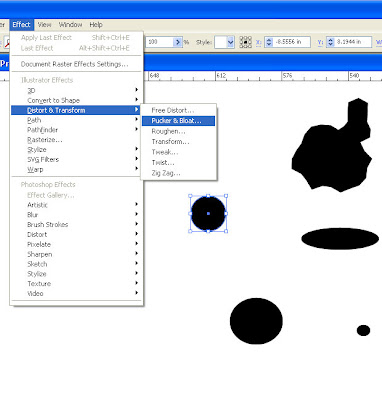Open the Pixelate submenu

[x=76, y=244]
